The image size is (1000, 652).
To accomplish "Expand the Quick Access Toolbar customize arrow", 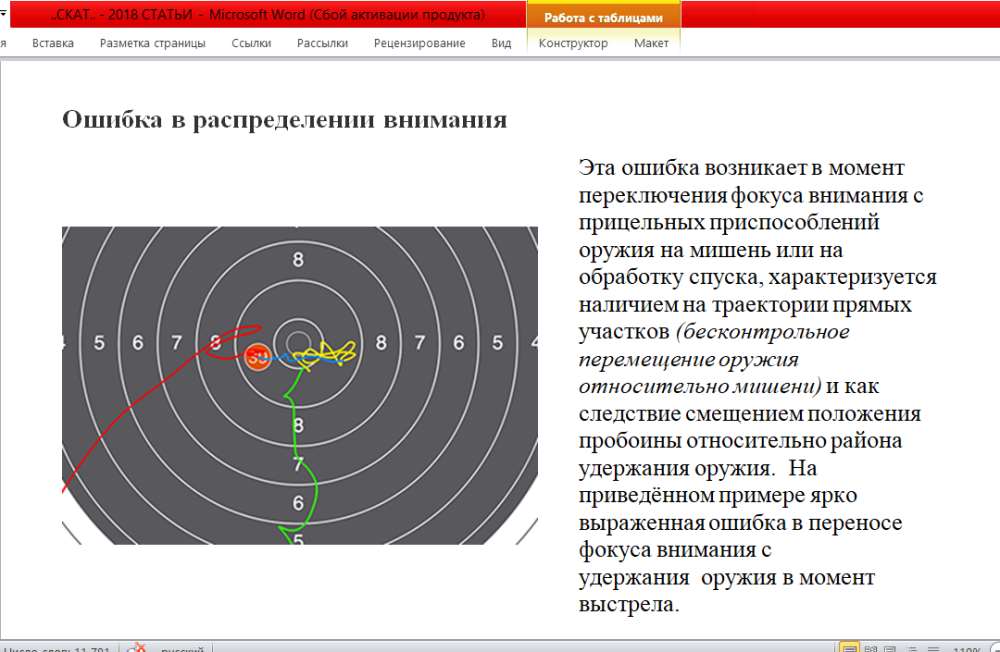I will click(3, 12).
